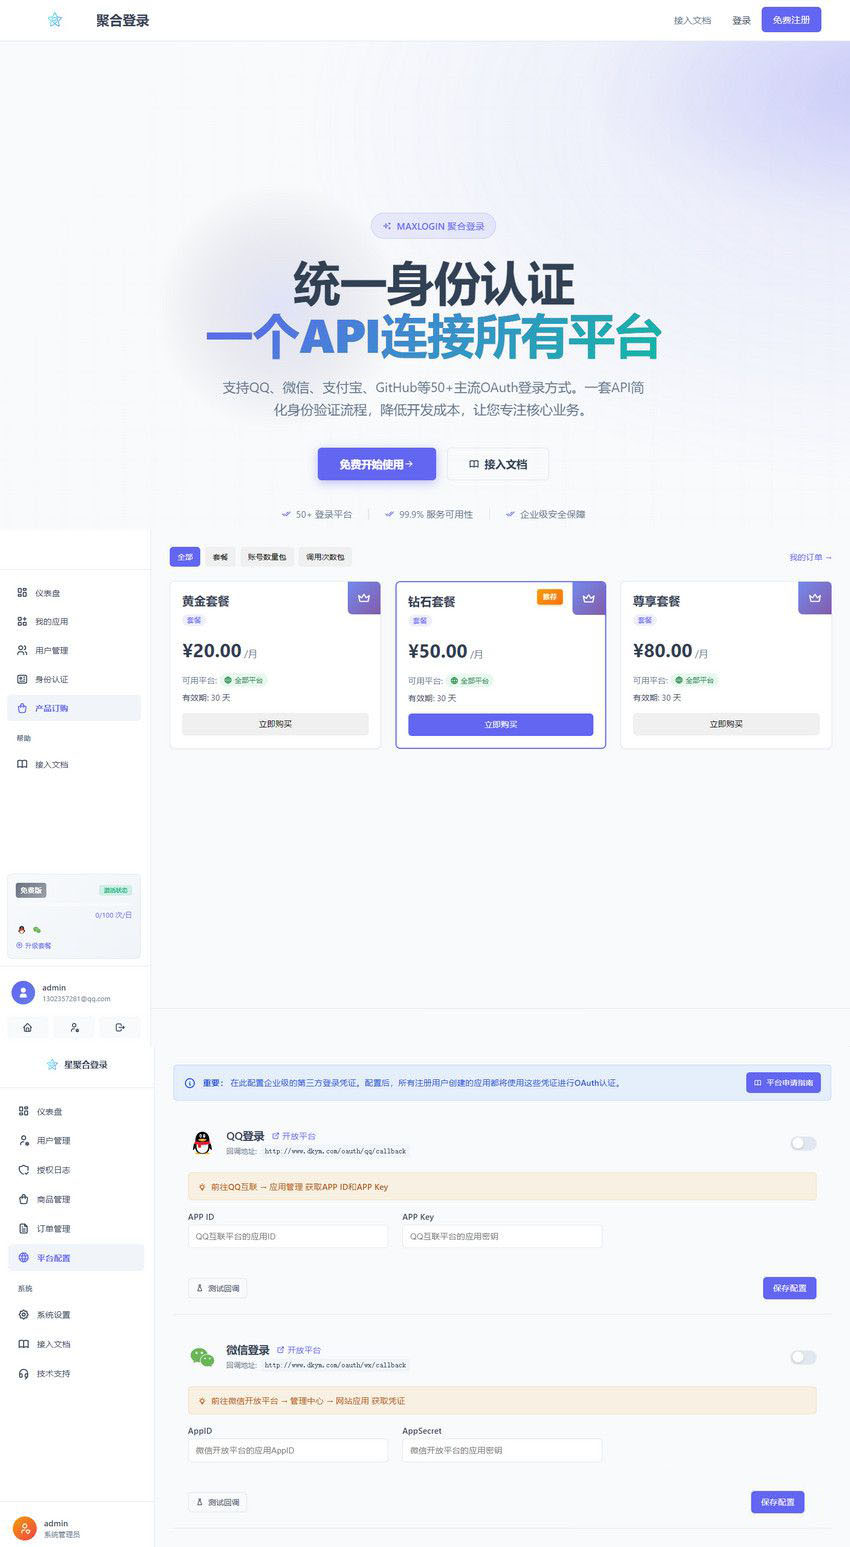
Task: Click the user settings icon beside home
Action: [x=74, y=1027]
